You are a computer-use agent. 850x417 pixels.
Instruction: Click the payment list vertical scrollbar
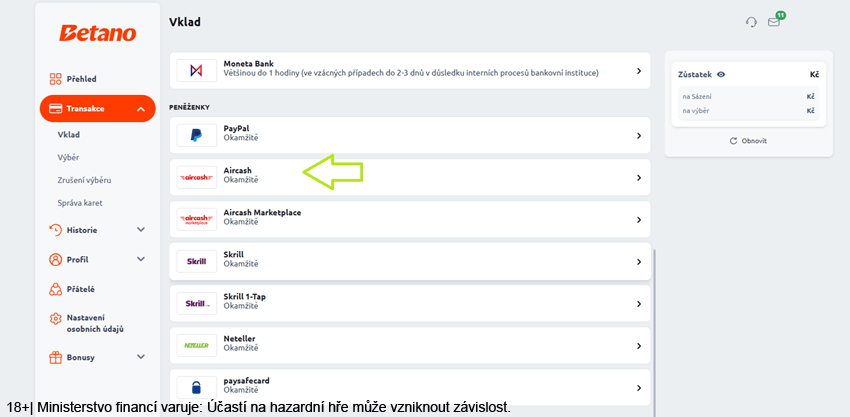tap(655, 332)
